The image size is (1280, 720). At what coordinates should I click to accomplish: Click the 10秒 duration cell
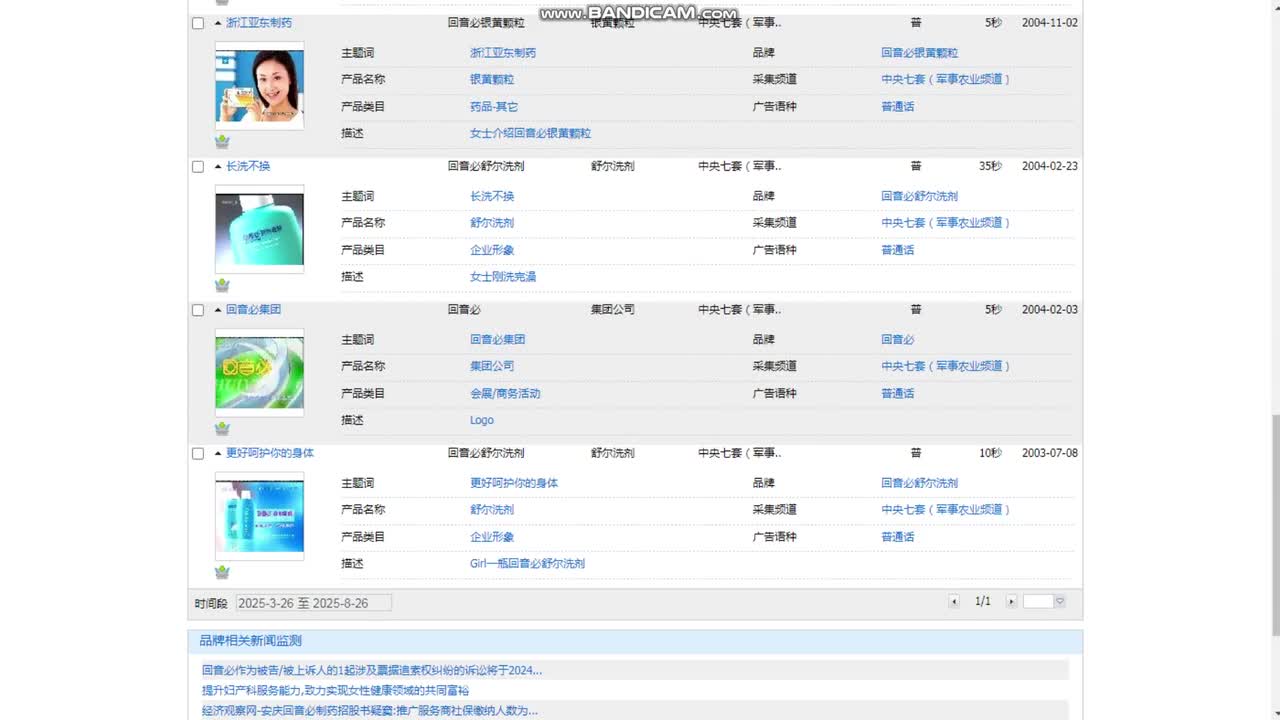[x=990, y=453]
